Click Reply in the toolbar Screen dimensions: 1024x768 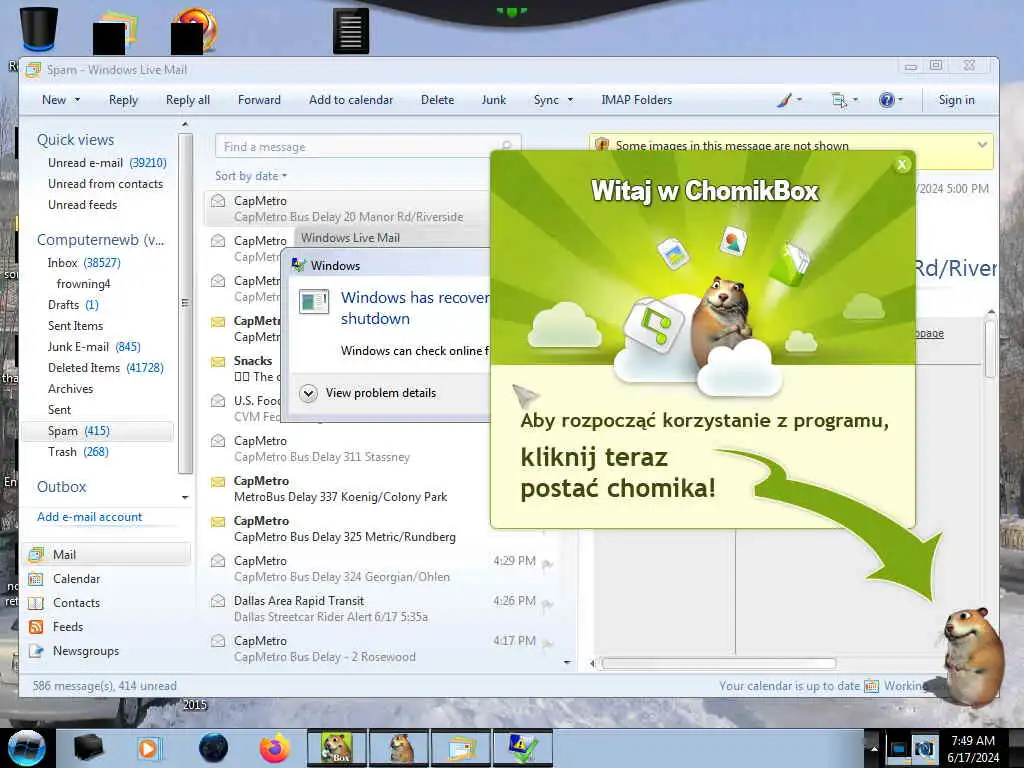123,100
